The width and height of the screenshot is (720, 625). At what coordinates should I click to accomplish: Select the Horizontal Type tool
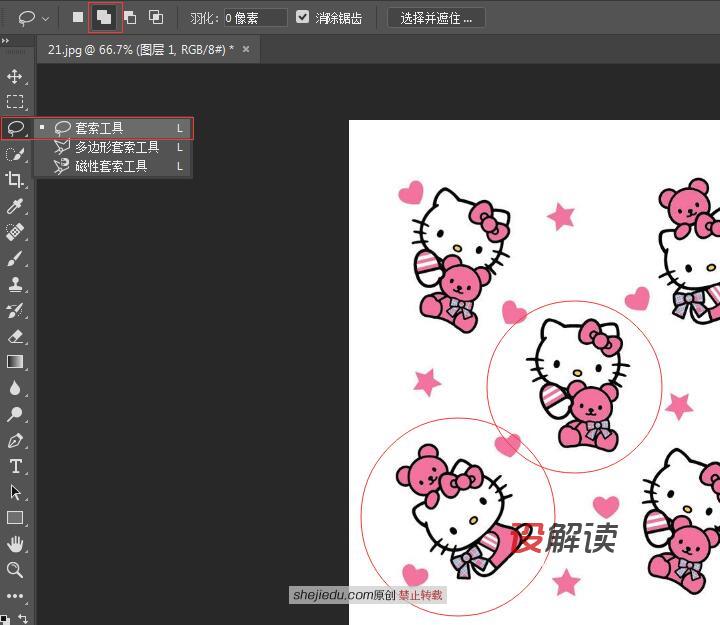click(x=15, y=467)
